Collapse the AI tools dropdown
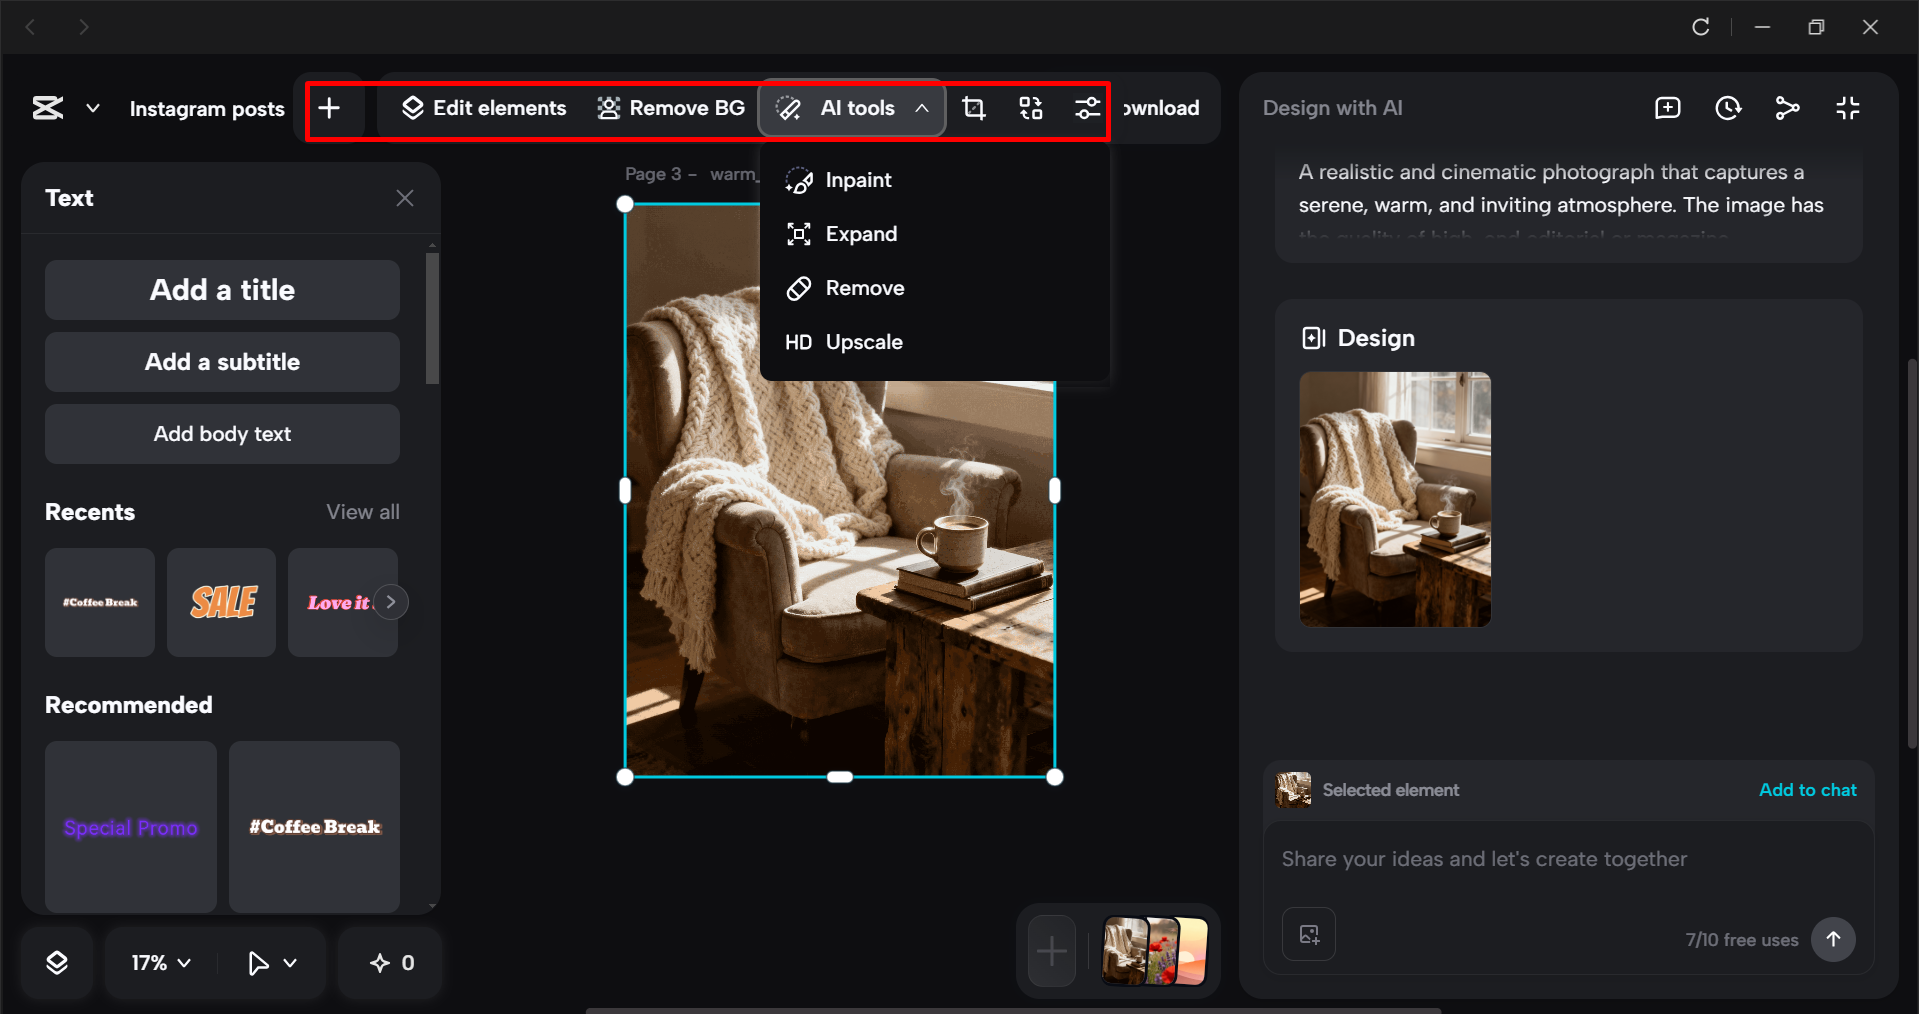The height and width of the screenshot is (1014, 1919). (922, 108)
